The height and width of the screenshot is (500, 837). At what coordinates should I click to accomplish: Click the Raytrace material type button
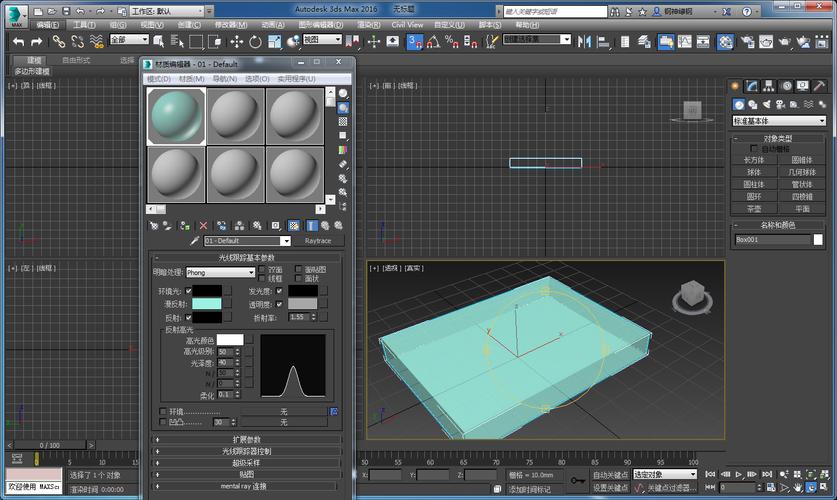point(318,241)
